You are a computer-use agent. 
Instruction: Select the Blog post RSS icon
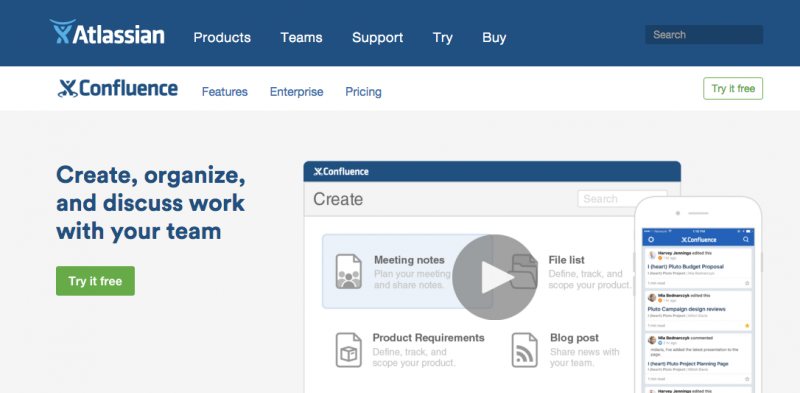coord(524,350)
